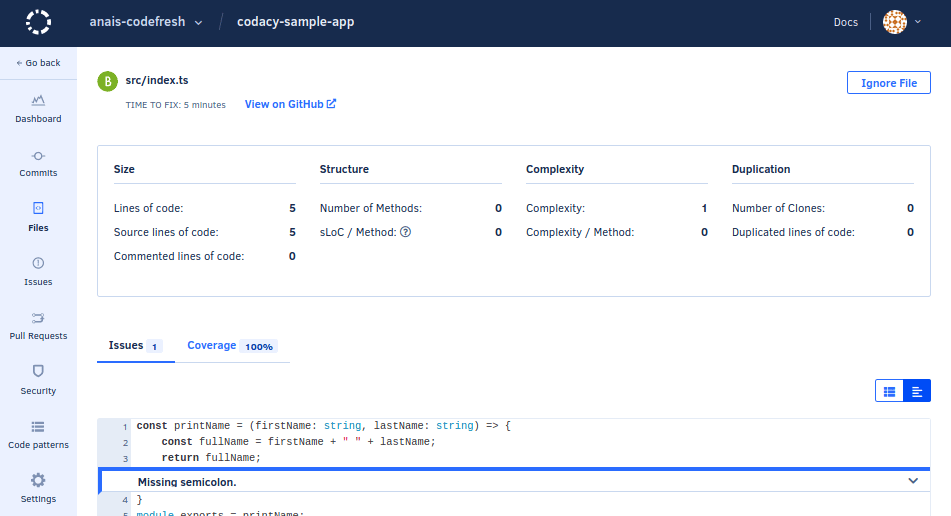Expand the Missing semicolon issue details
951x516 pixels.
tap(912, 481)
